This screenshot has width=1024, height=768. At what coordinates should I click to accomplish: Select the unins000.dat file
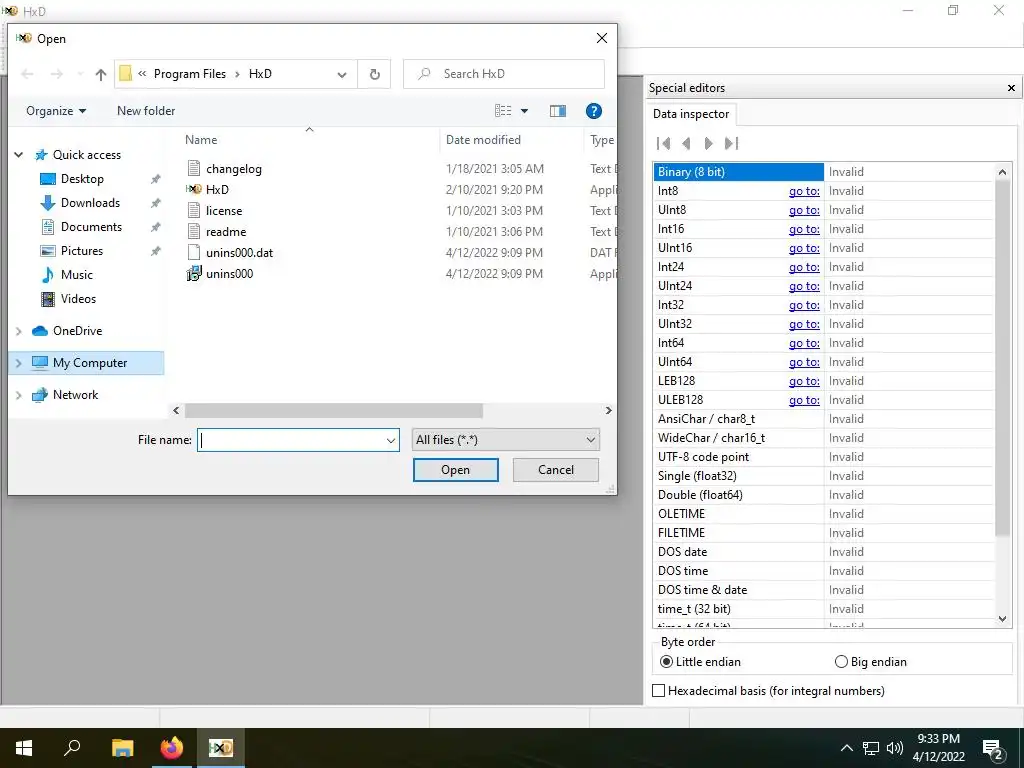coord(240,253)
